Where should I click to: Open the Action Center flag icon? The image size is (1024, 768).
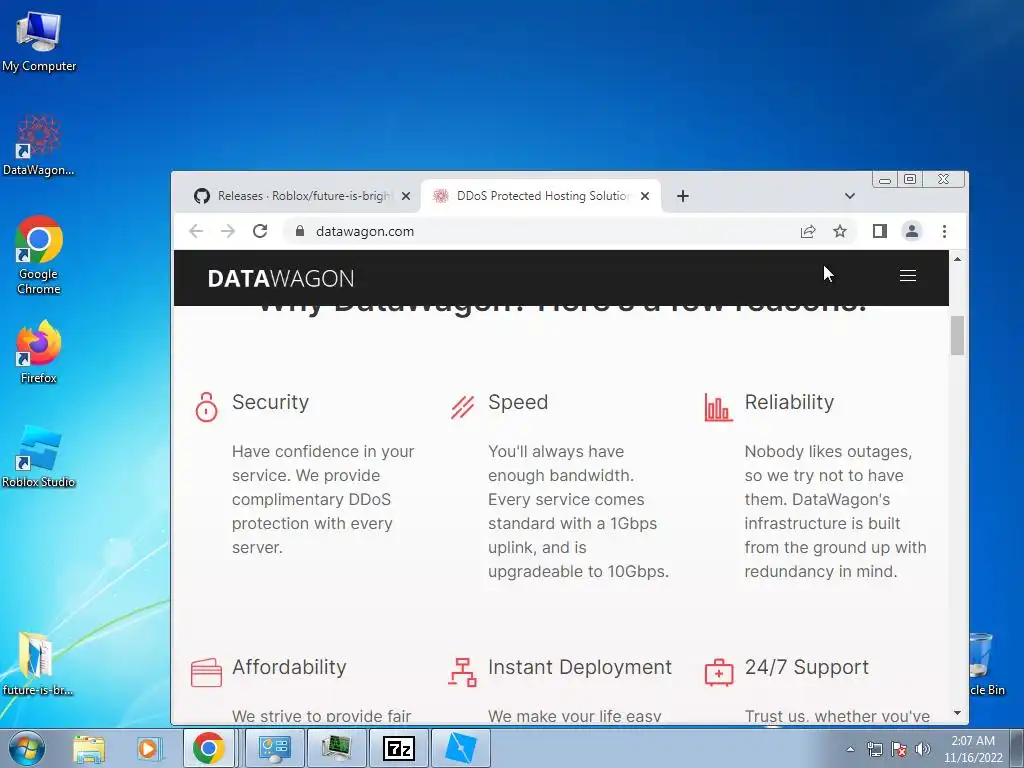click(x=899, y=749)
